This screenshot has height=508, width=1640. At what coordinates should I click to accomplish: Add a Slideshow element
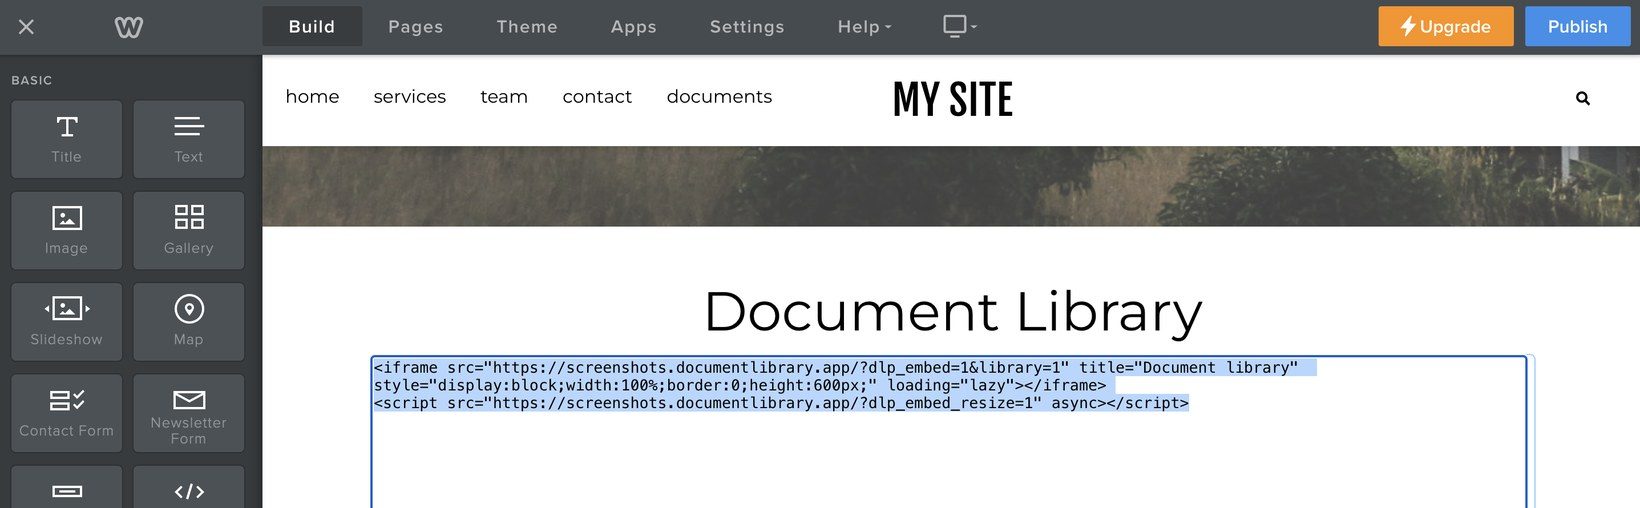click(67, 322)
